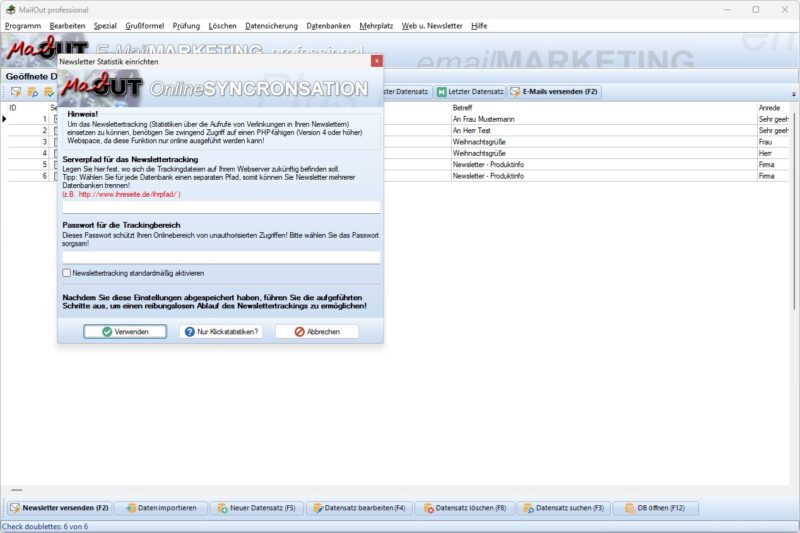The width and height of the screenshot is (800, 533).
Task: Enable Newslettertracking standardmäßig aktivieren checkbox
Action: point(66,273)
